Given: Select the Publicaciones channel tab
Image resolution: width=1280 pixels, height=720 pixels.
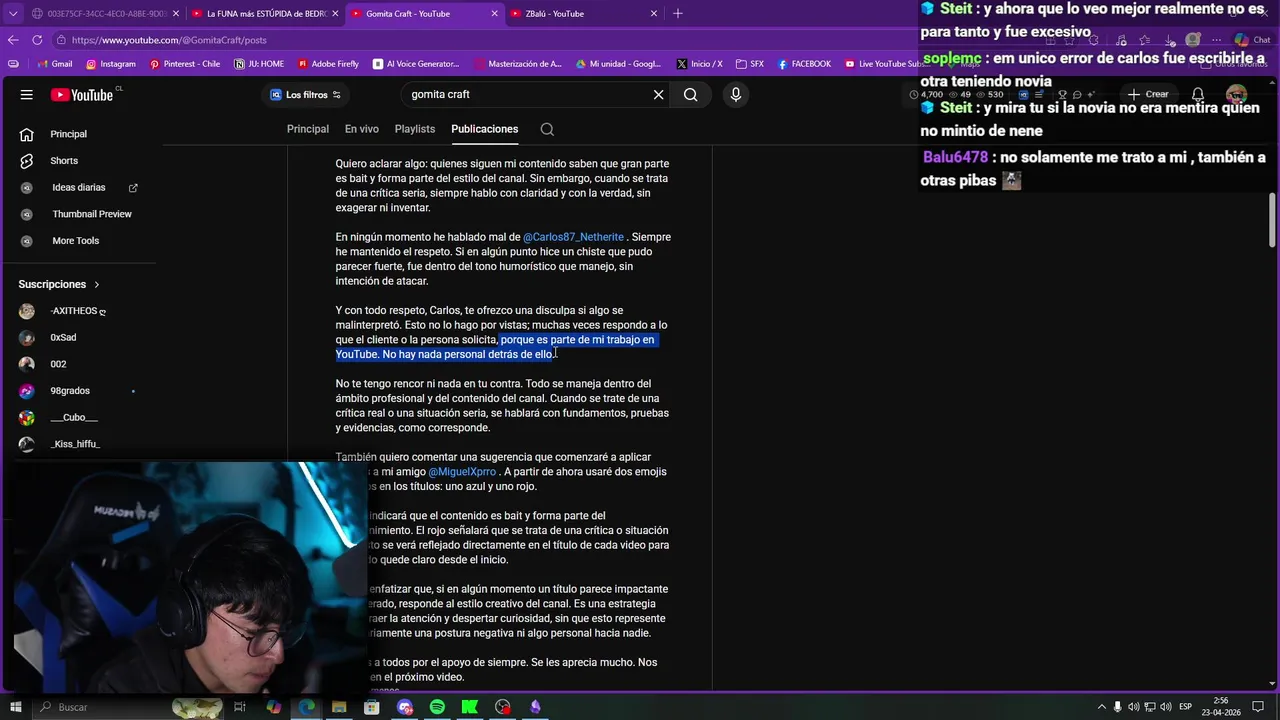Looking at the screenshot, I should tap(484, 129).
